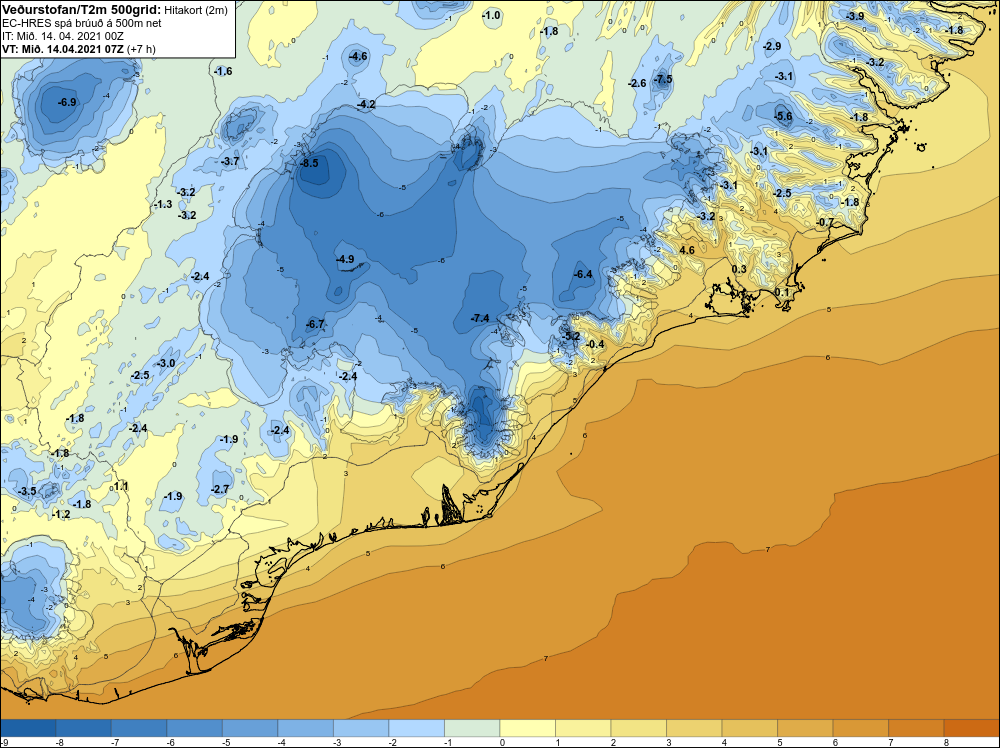Pick the pale yellow legend band, 0 to 1
This screenshot has width=1000, height=748.
(x=527, y=728)
